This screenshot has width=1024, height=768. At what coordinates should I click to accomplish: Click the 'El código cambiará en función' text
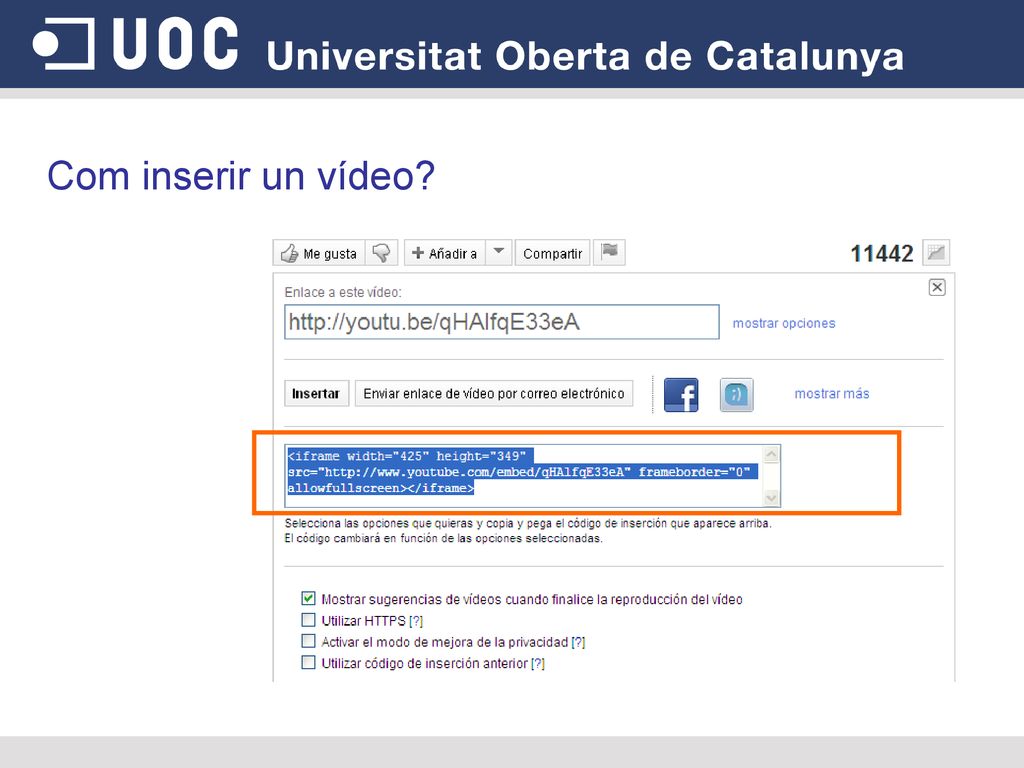pyautogui.click(x=443, y=539)
